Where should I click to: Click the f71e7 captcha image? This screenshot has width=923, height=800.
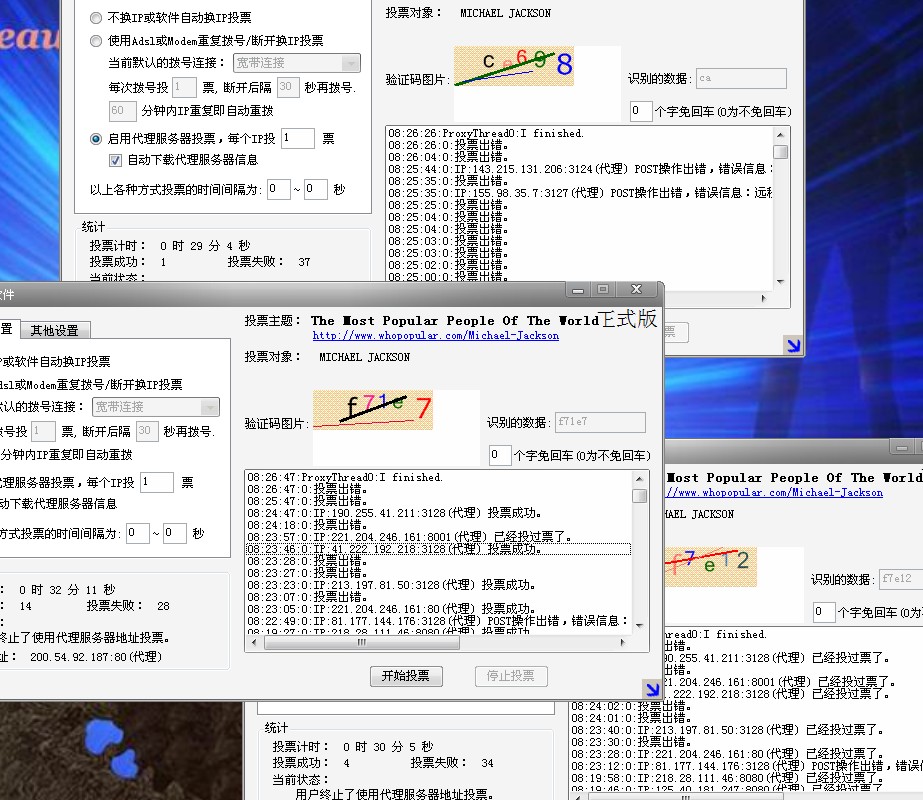(x=373, y=410)
